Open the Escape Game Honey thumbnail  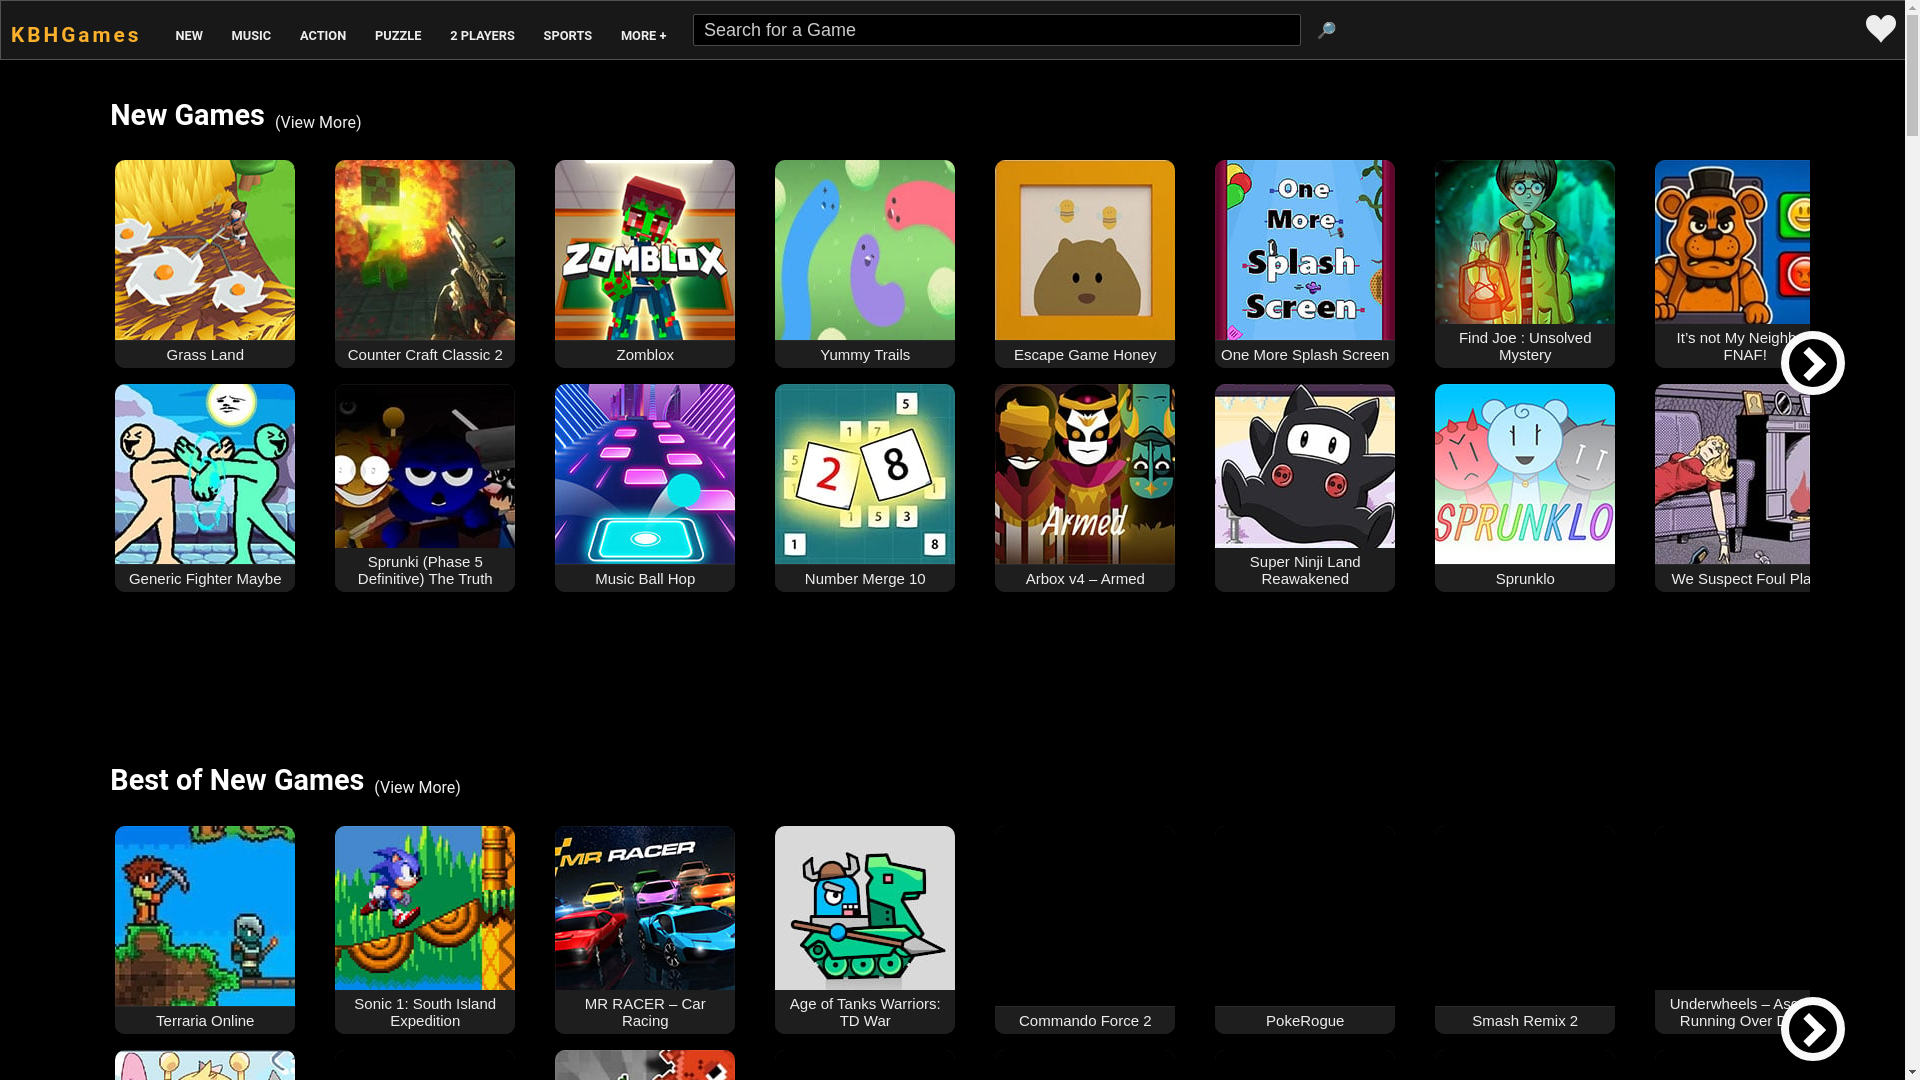[x=1085, y=250]
